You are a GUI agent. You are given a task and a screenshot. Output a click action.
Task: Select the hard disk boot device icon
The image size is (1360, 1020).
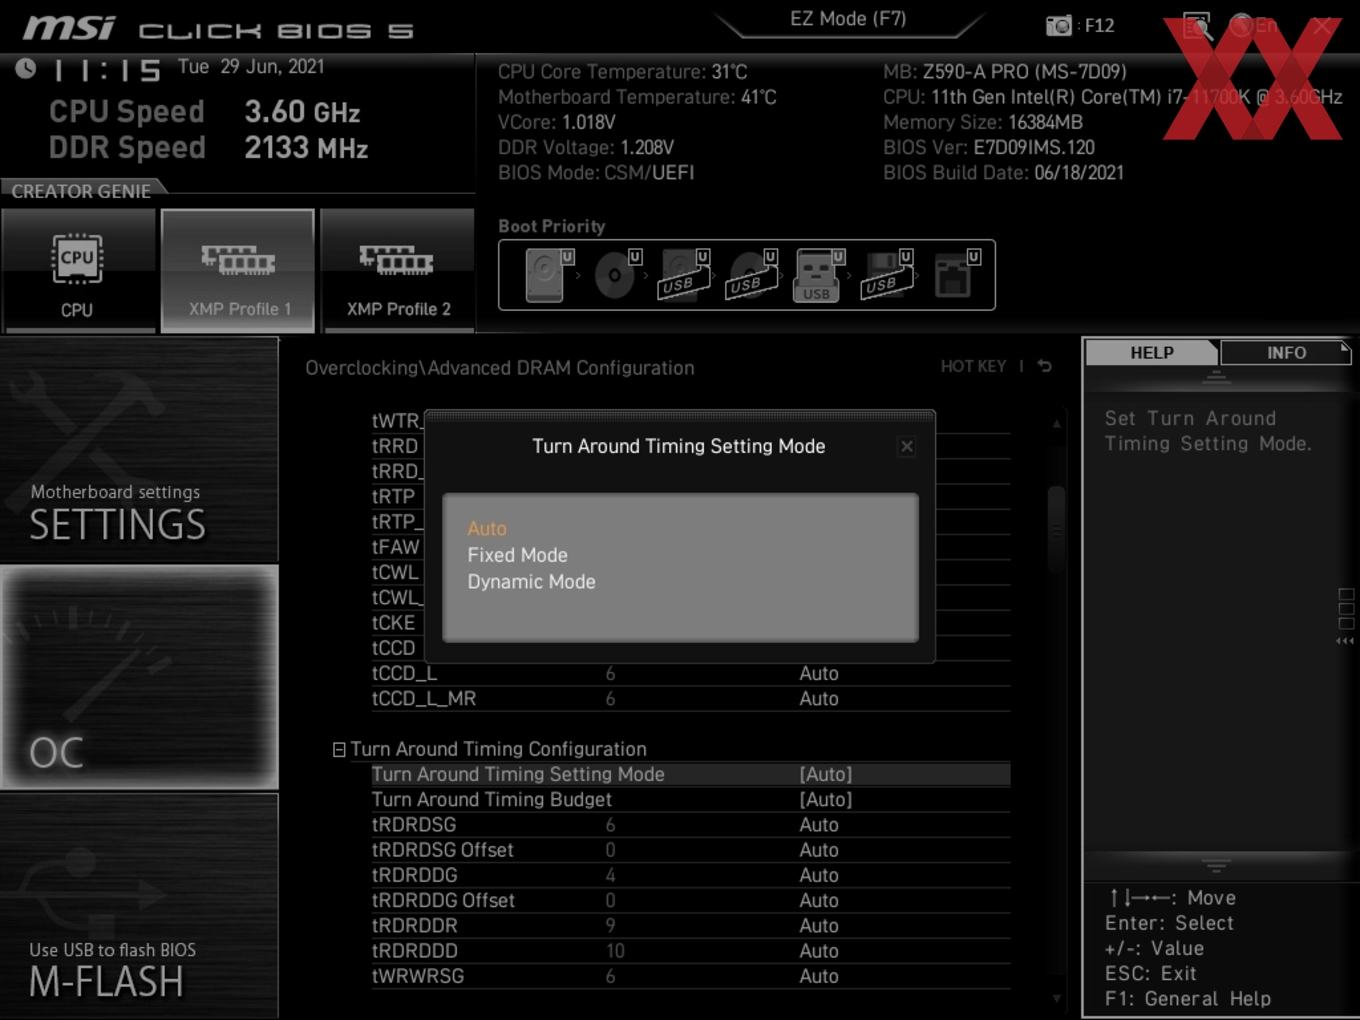548,275
